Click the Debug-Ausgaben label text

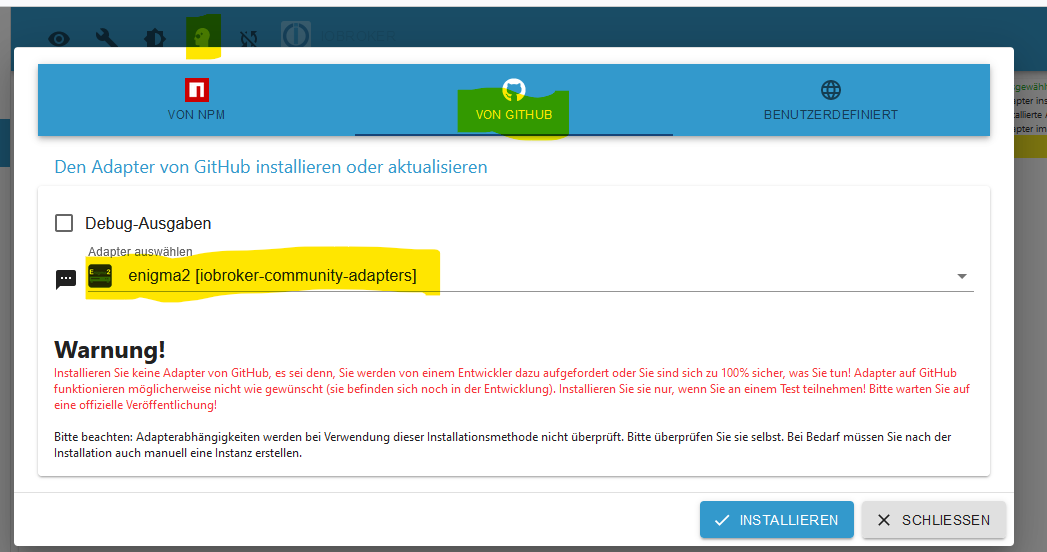(148, 224)
